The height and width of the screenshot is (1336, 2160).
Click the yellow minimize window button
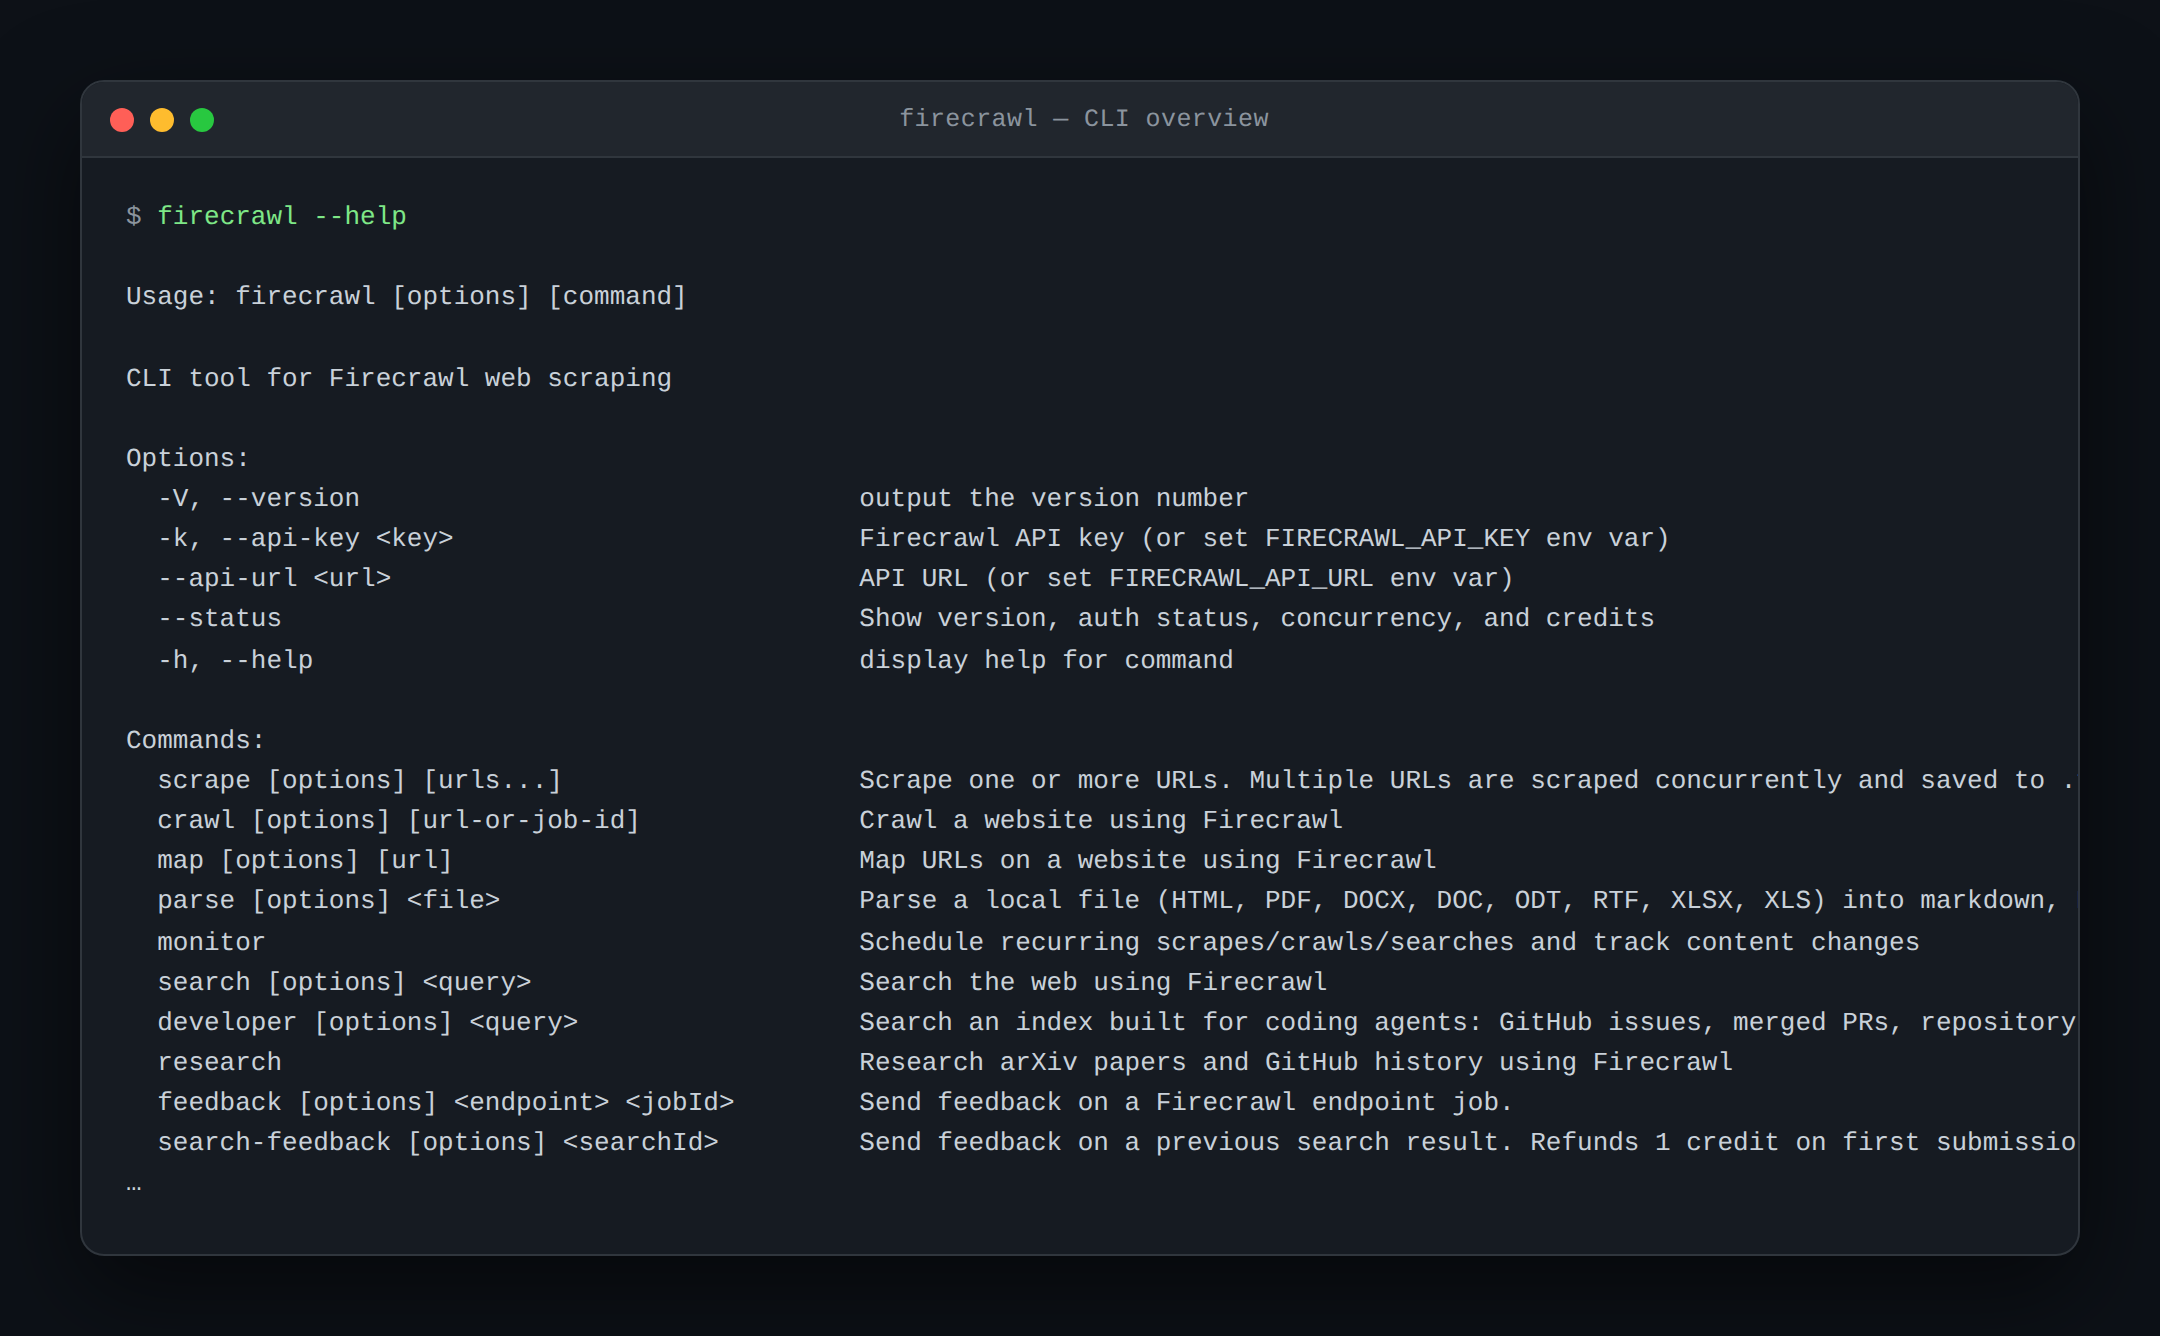(162, 120)
